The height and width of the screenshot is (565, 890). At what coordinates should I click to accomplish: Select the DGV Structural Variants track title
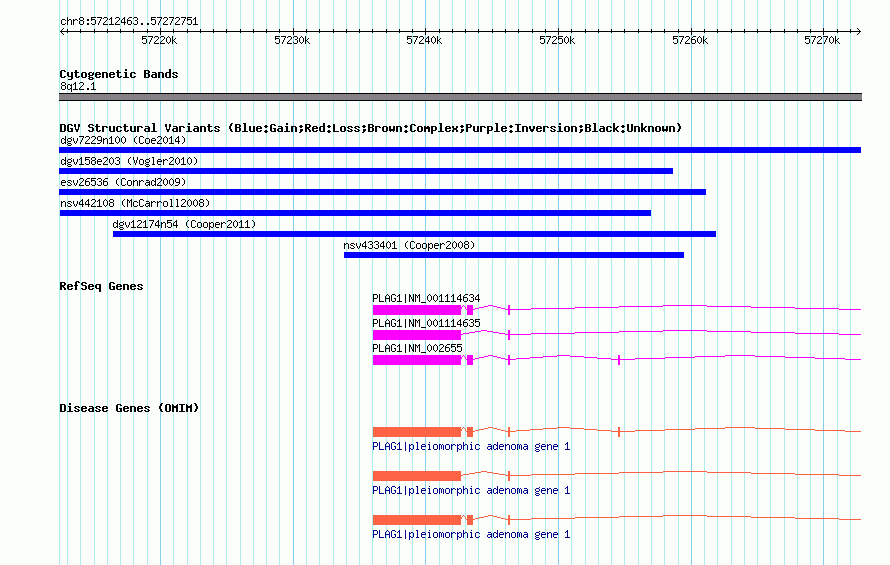point(371,128)
